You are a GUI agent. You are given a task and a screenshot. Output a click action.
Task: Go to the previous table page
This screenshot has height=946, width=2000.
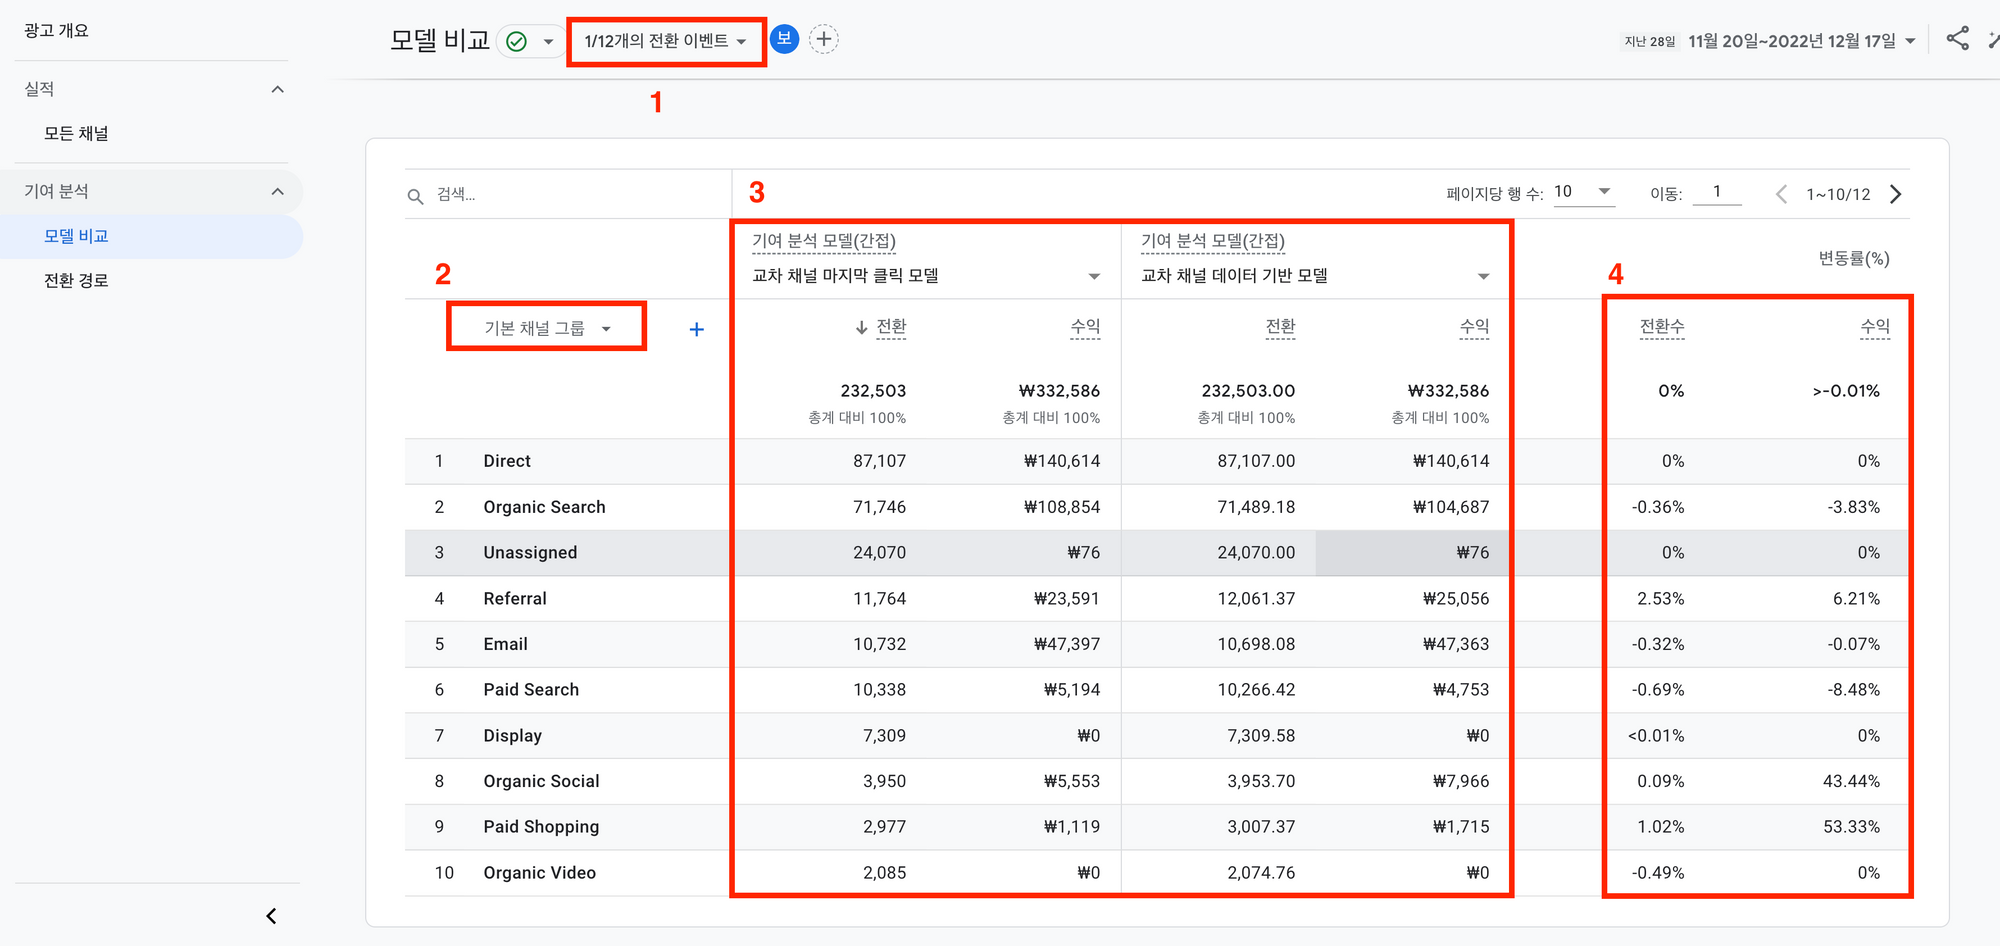1781,194
